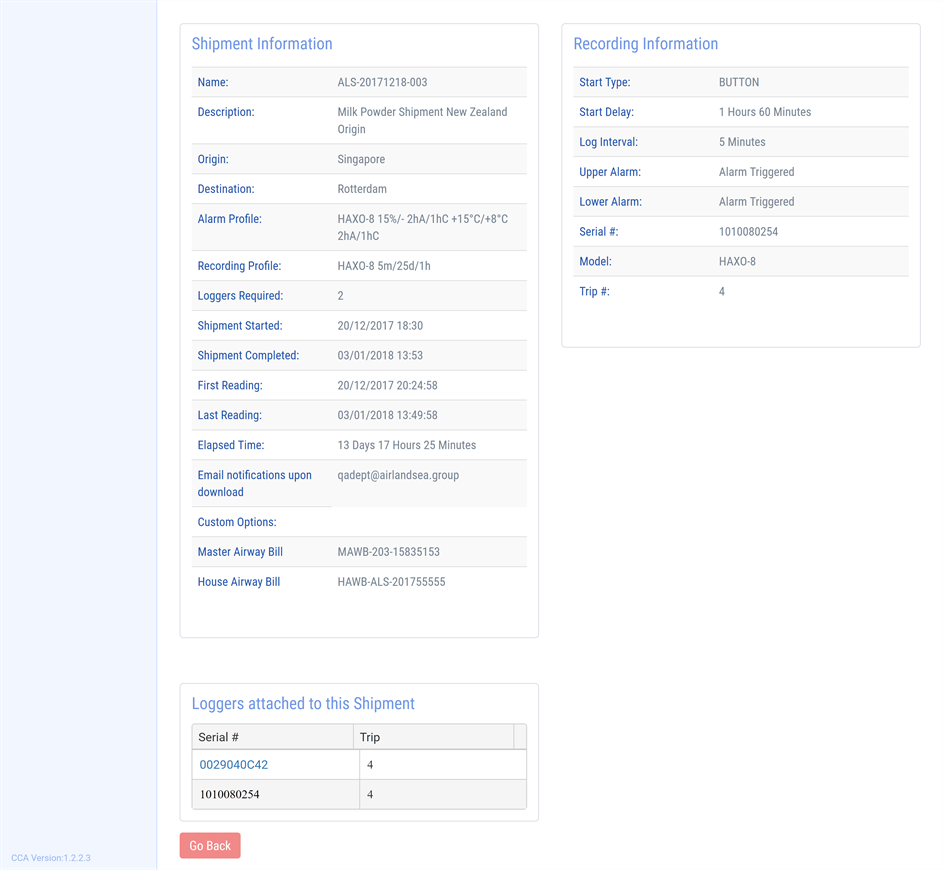
Task: Click the Origin value Singapore
Action: click(x=361, y=159)
